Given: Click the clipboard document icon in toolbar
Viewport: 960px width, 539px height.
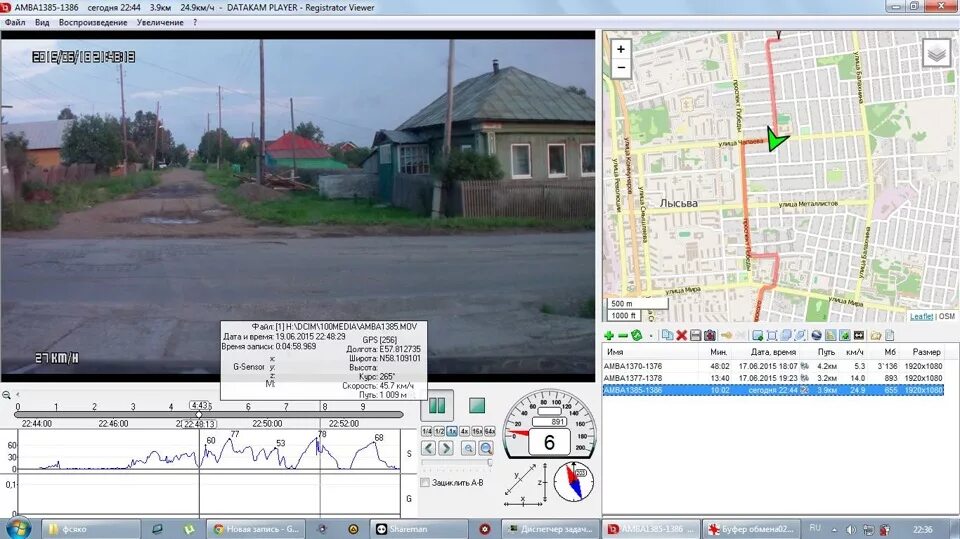Looking at the screenshot, I should point(890,336).
